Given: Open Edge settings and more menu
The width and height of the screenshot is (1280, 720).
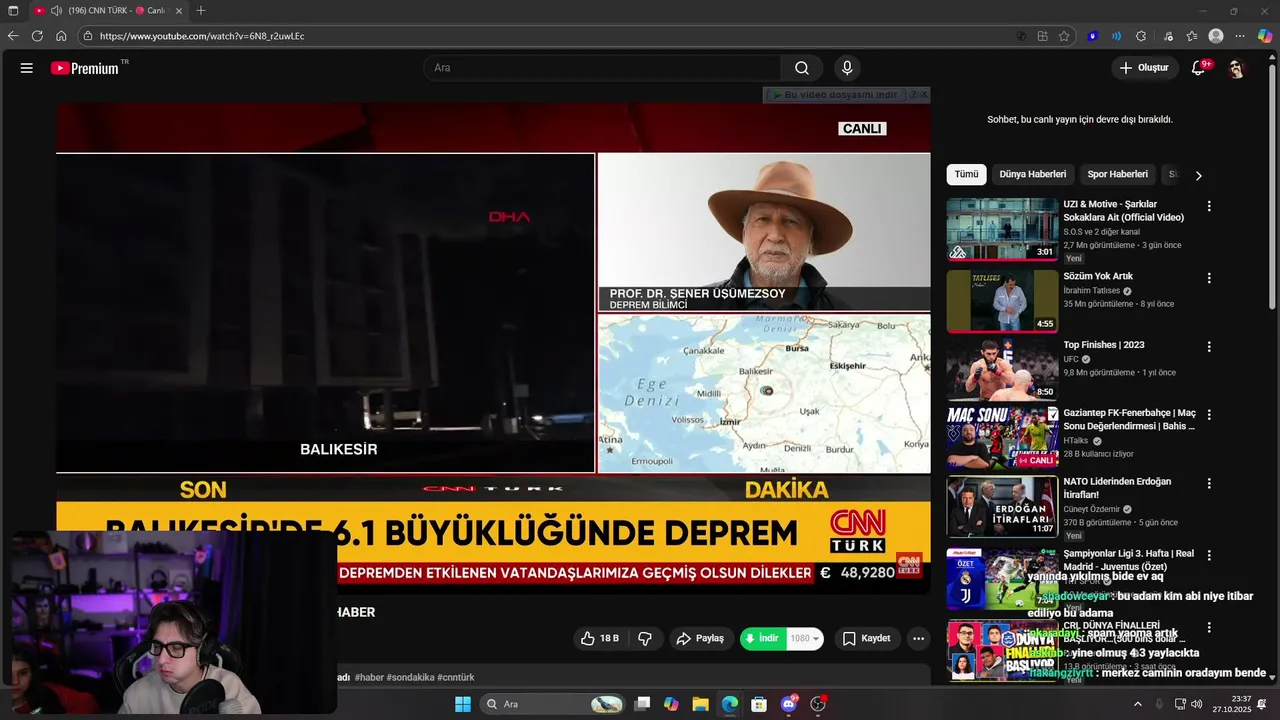Looking at the screenshot, I should click(1240, 36).
